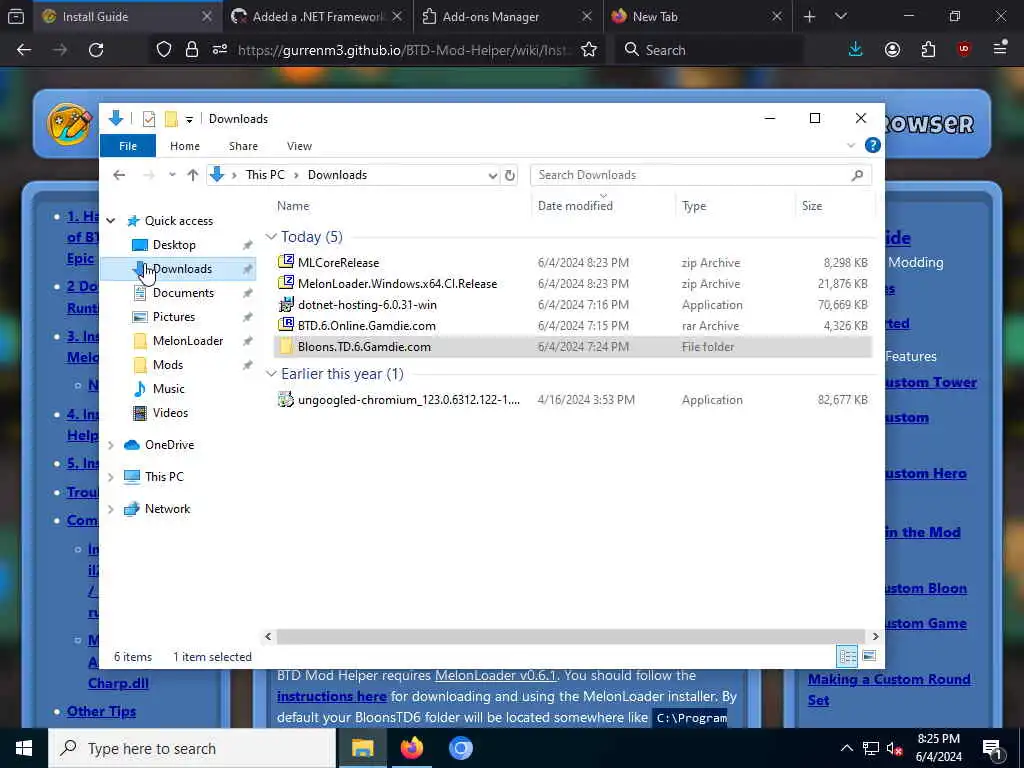Go back in File Explorer
This screenshot has width=1024, height=768.
pyautogui.click(x=119, y=175)
